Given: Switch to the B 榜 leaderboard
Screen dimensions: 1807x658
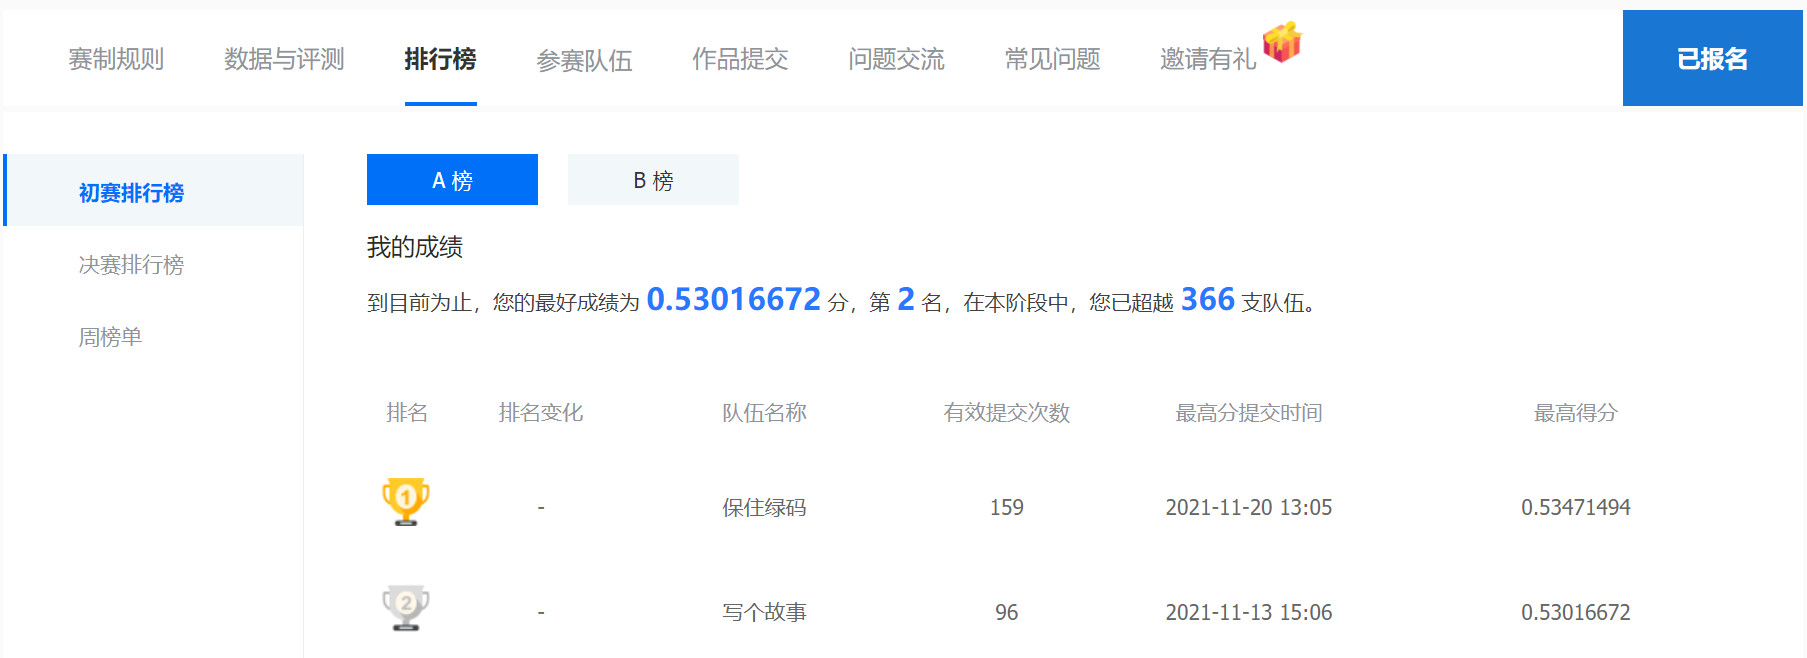Looking at the screenshot, I should 653,180.
